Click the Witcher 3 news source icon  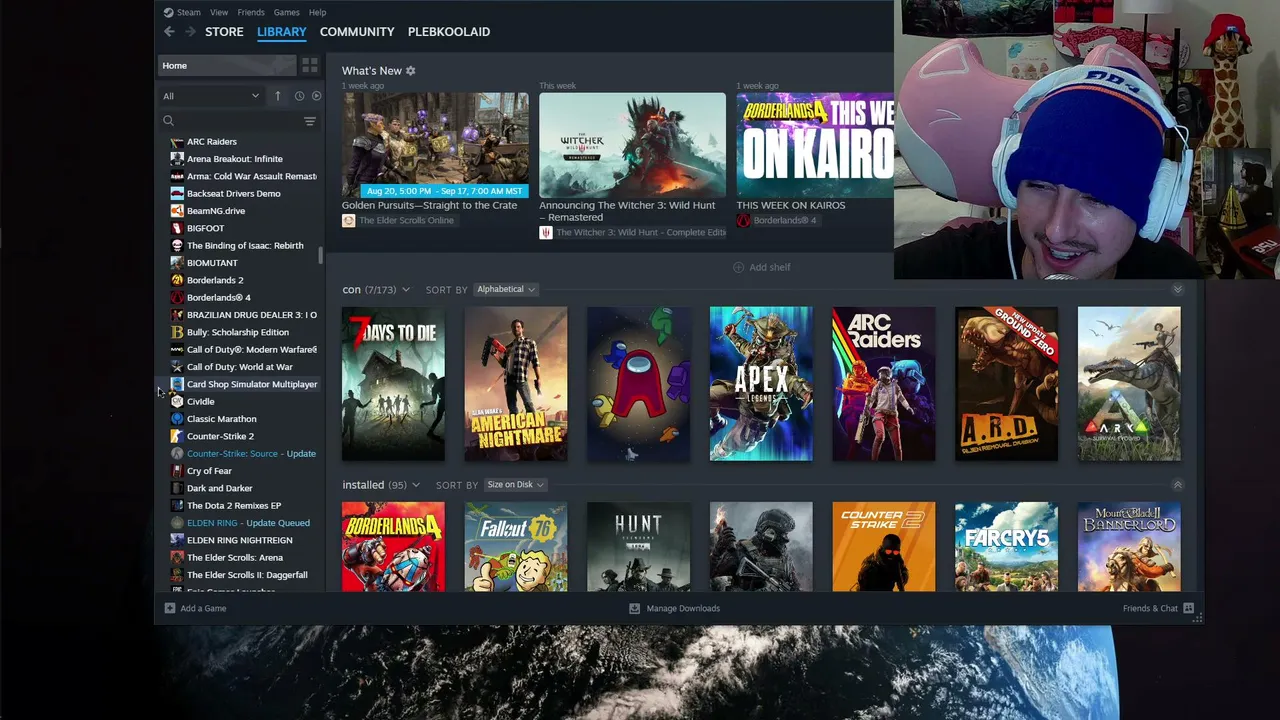pos(546,233)
